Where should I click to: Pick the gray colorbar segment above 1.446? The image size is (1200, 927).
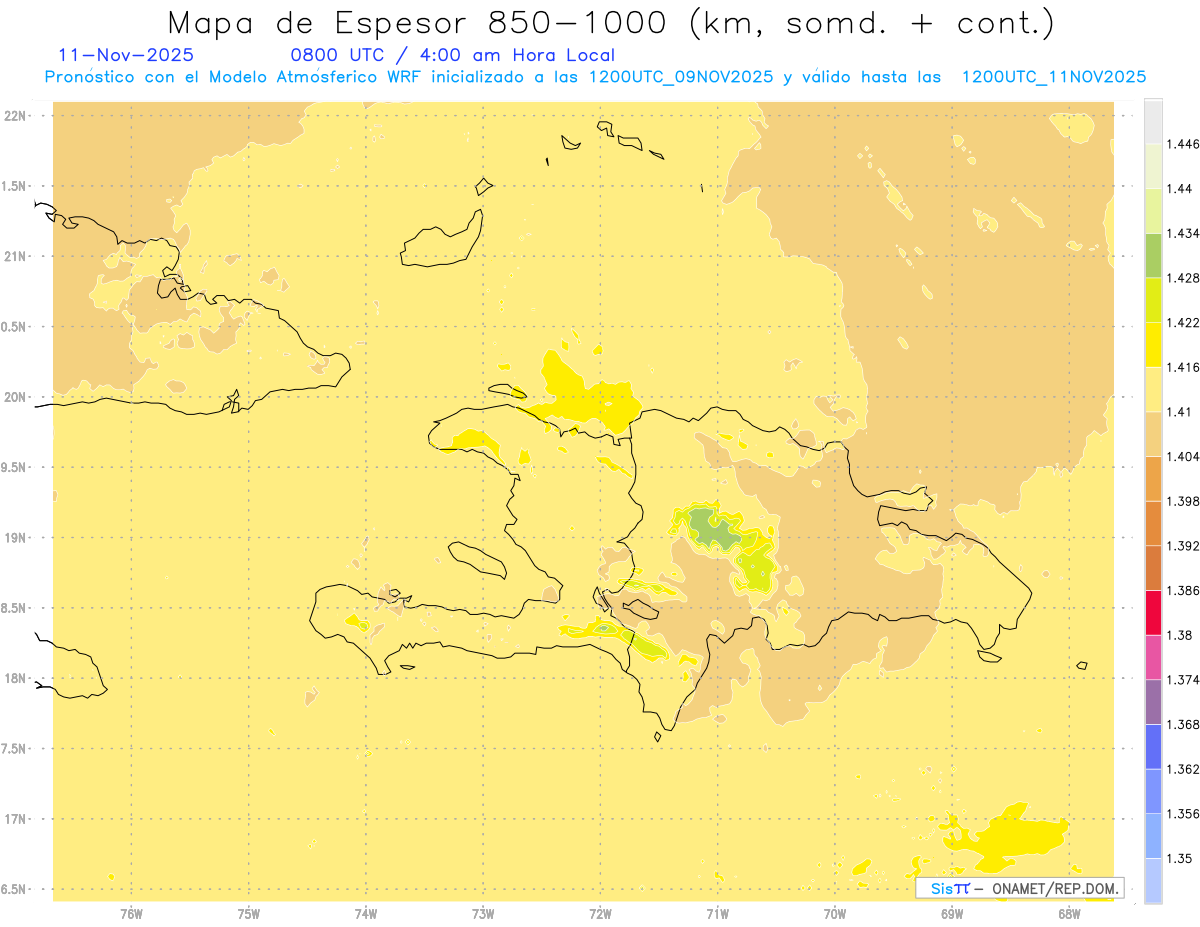(x=1153, y=121)
